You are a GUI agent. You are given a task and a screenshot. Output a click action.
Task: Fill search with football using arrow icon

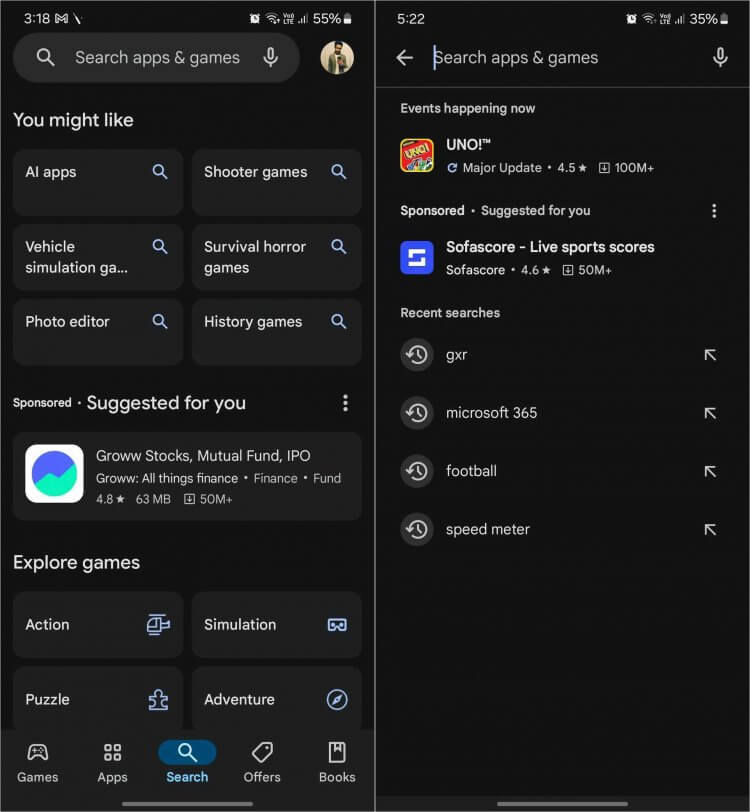coord(710,471)
